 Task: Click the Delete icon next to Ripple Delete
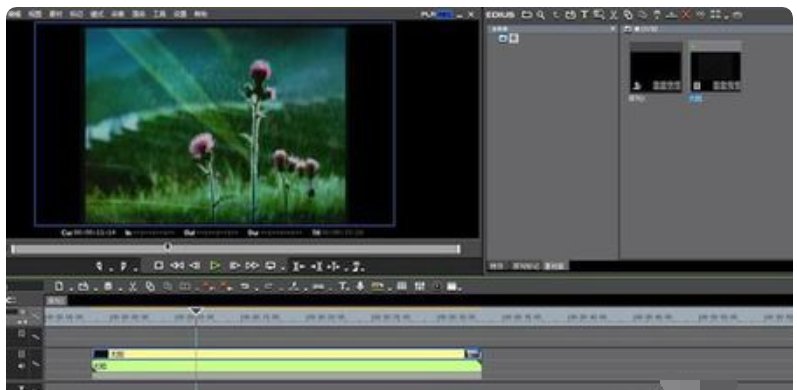(x=226, y=287)
